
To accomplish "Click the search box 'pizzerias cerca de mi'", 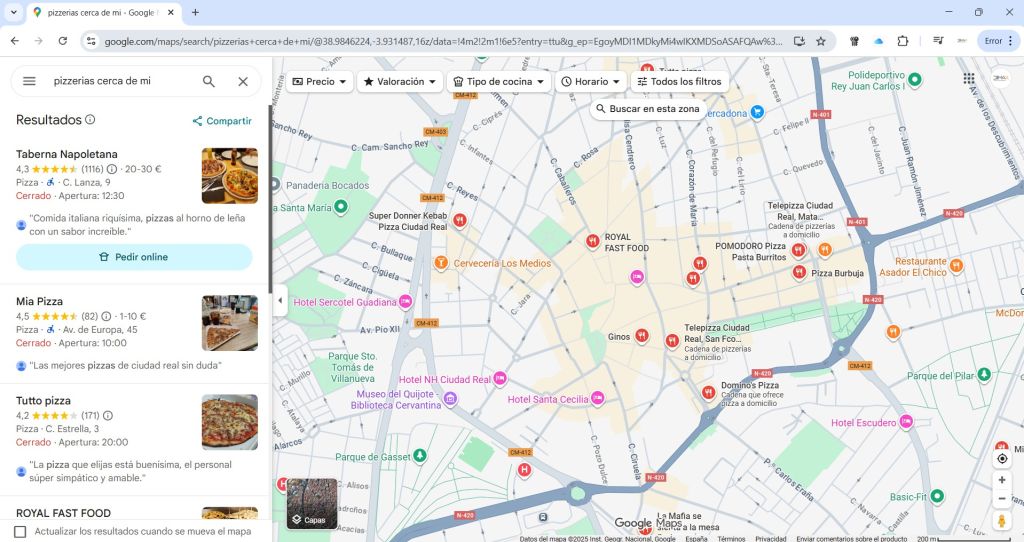I will coord(121,81).
